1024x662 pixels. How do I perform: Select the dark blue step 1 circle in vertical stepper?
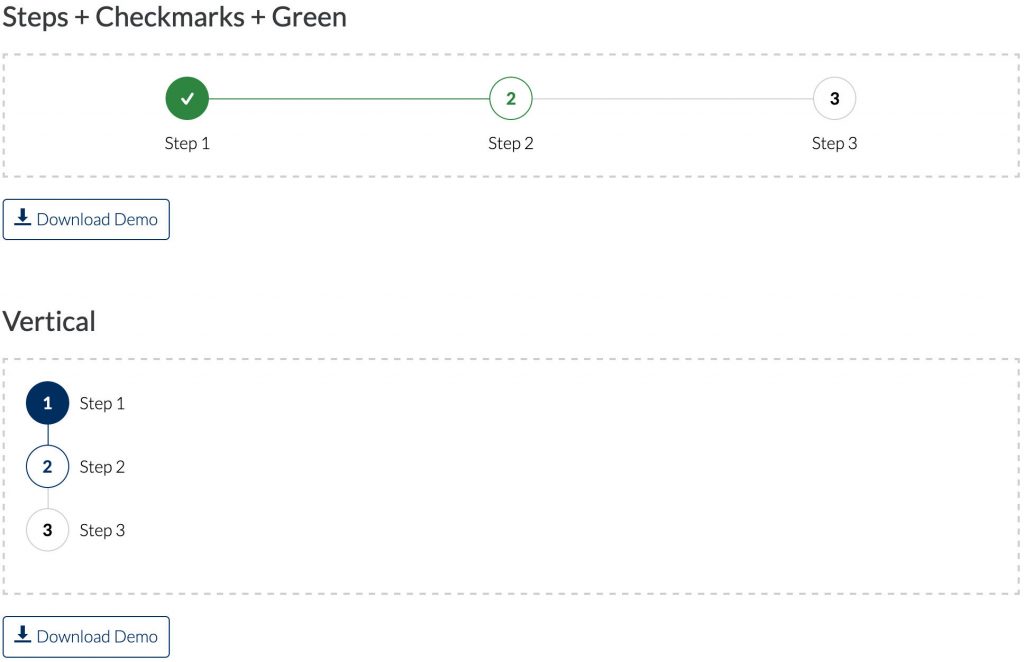click(47, 404)
